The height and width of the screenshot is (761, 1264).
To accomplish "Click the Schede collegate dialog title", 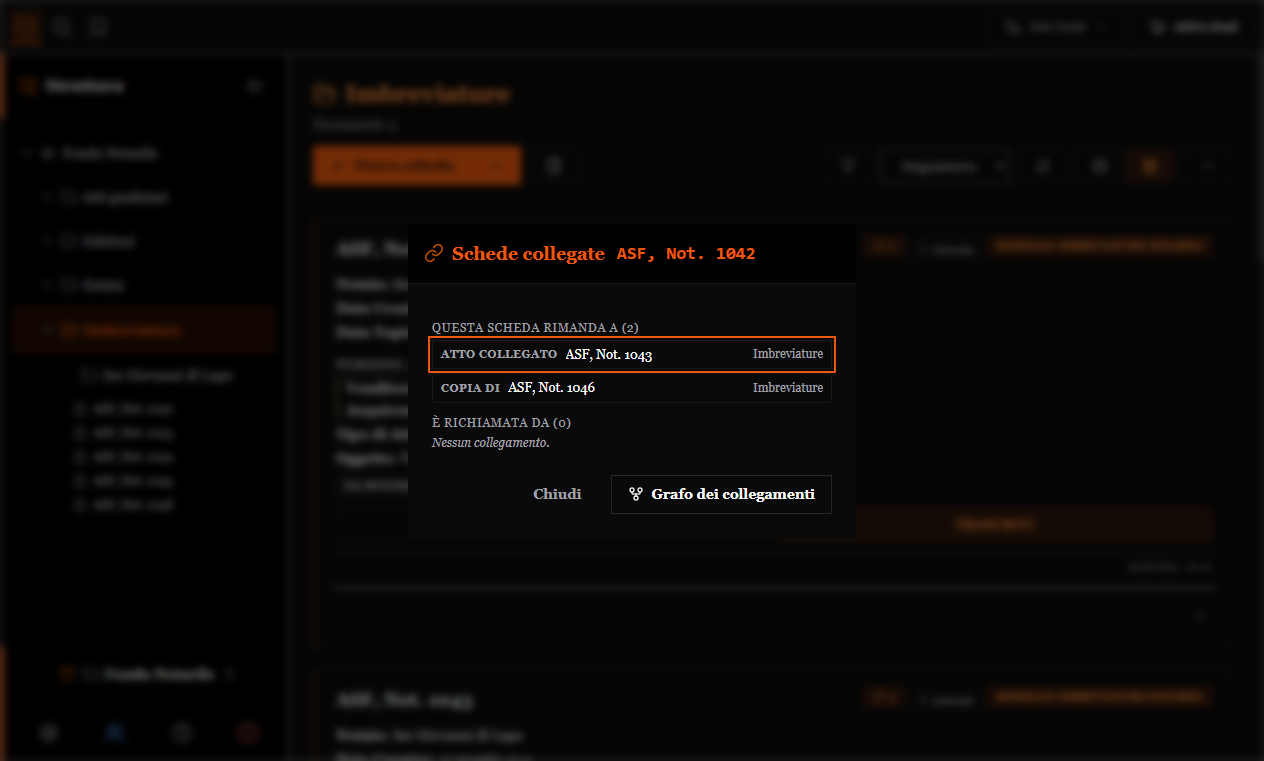I will 528,254.
